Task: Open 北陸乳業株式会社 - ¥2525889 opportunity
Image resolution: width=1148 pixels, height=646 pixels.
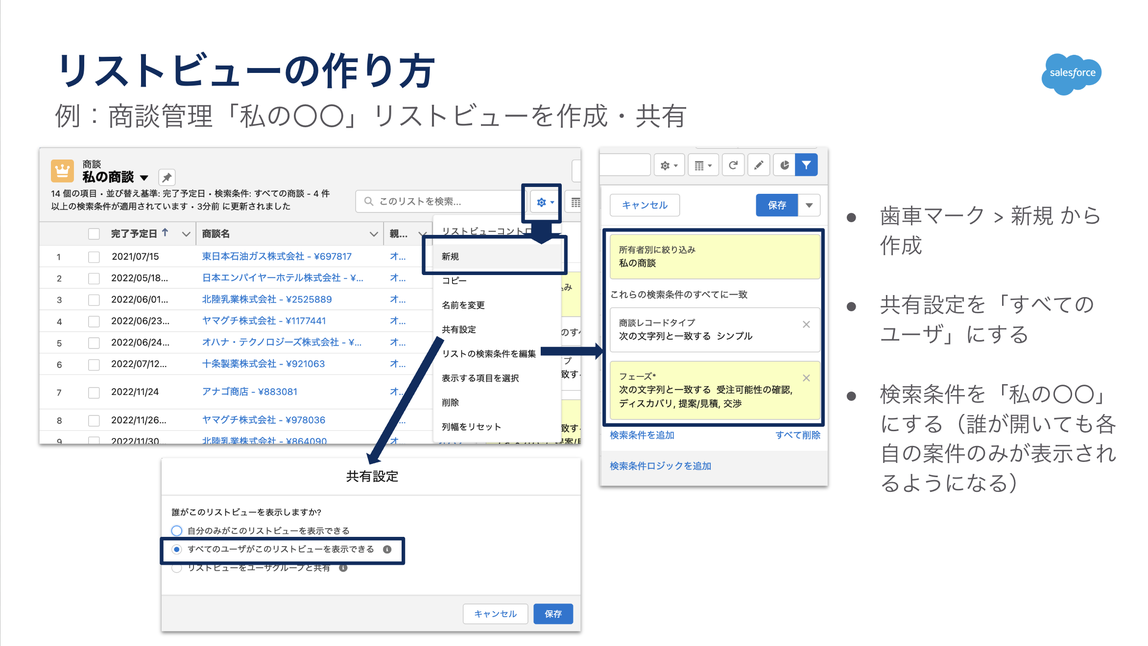Action: 266,299
